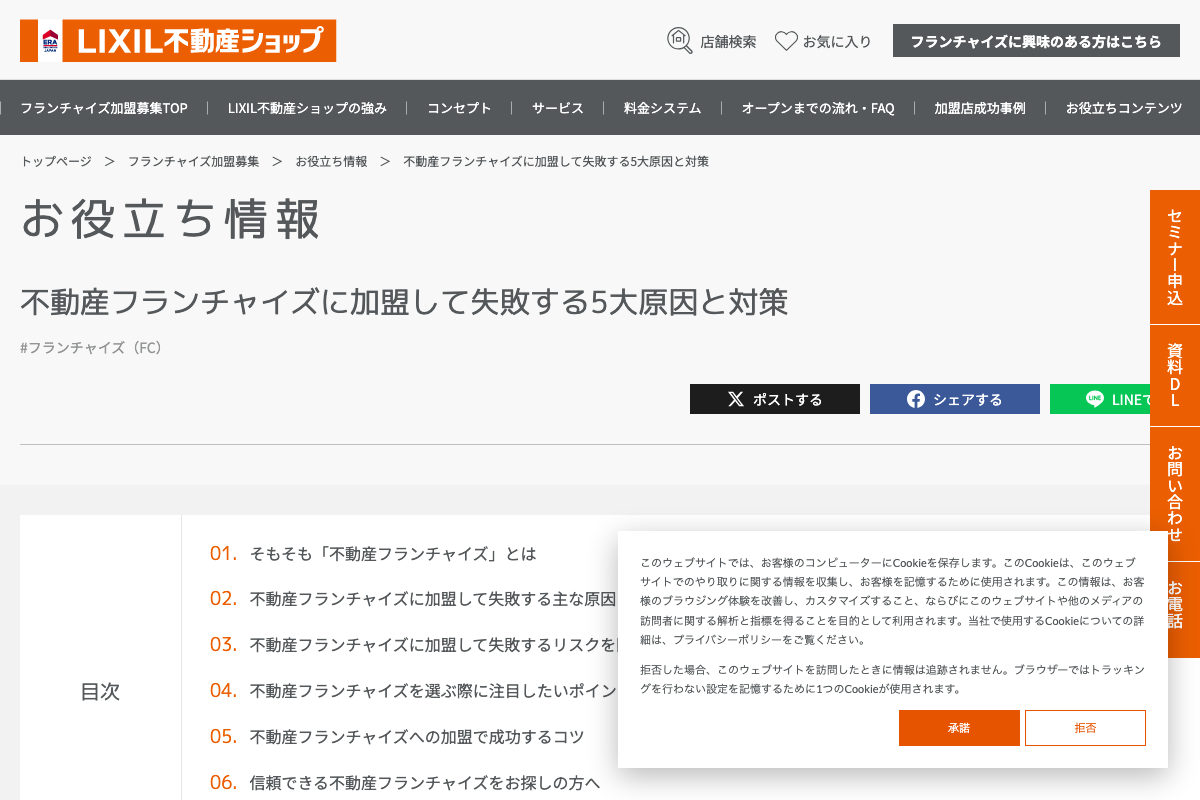Click the Facebook icon on シェアする
Viewport: 1200px width, 800px height.
(916, 399)
